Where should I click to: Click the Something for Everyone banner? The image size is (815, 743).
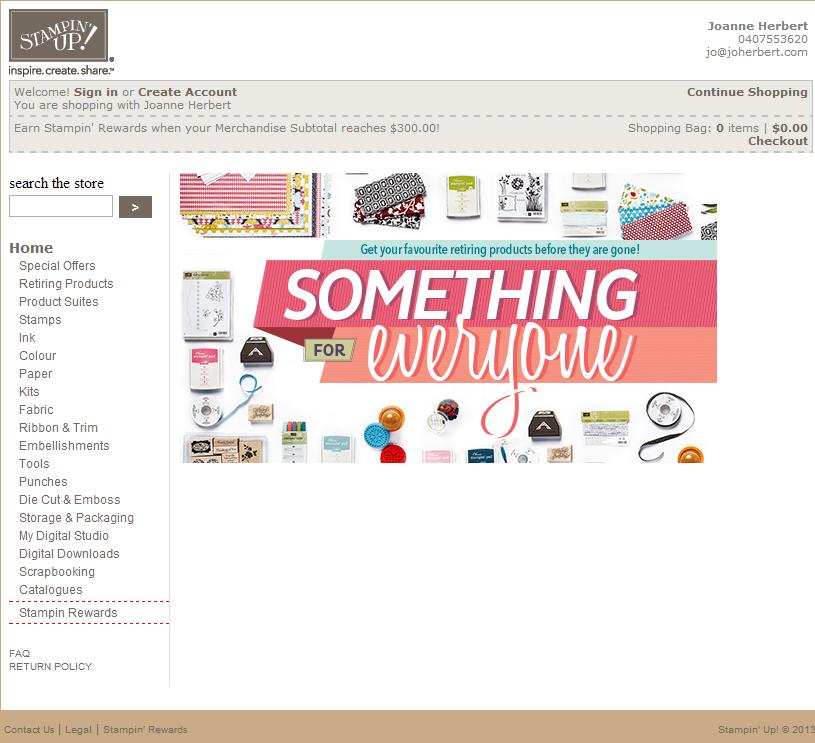449,318
